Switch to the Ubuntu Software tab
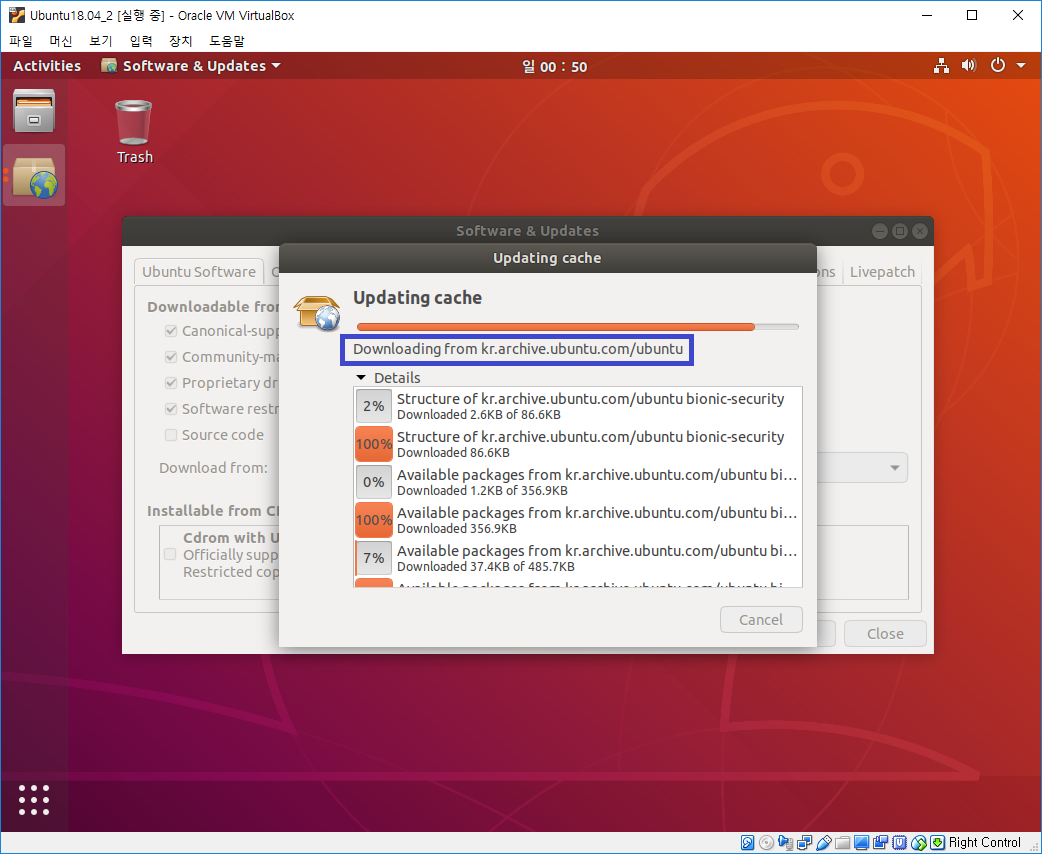Image resolution: width=1042 pixels, height=854 pixels. (199, 272)
